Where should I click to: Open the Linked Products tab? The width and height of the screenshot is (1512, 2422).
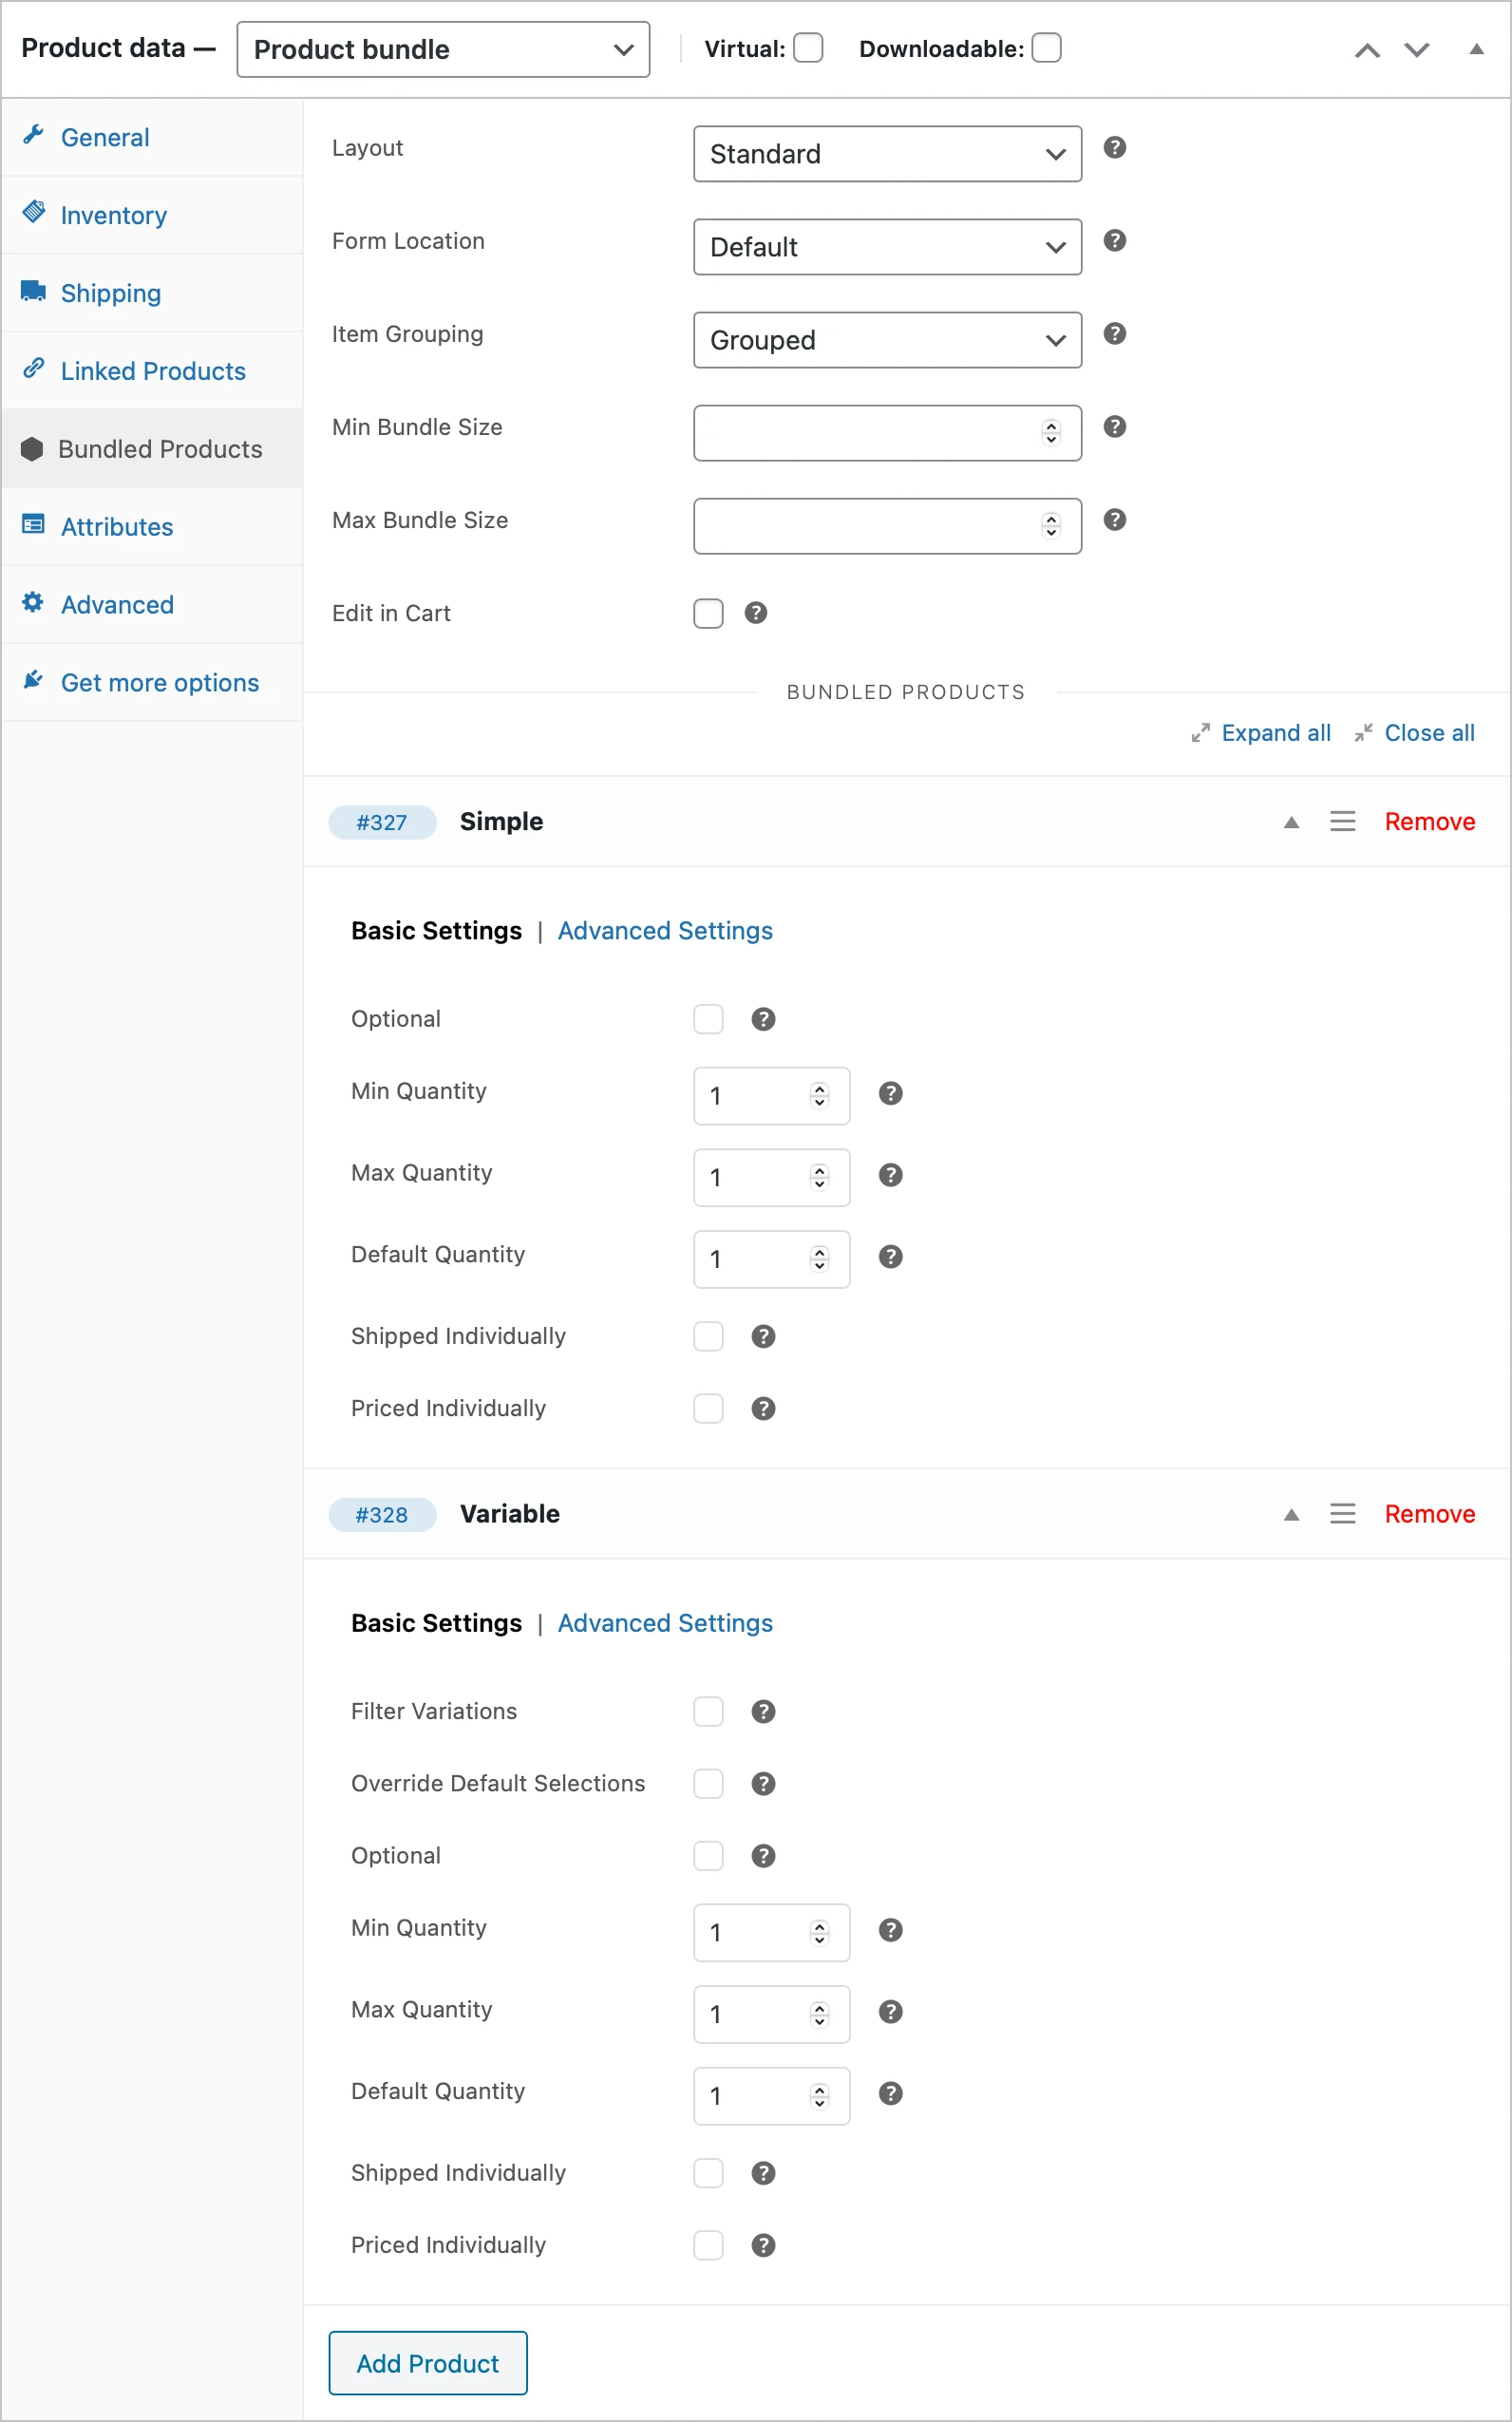pyautogui.click(x=153, y=371)
